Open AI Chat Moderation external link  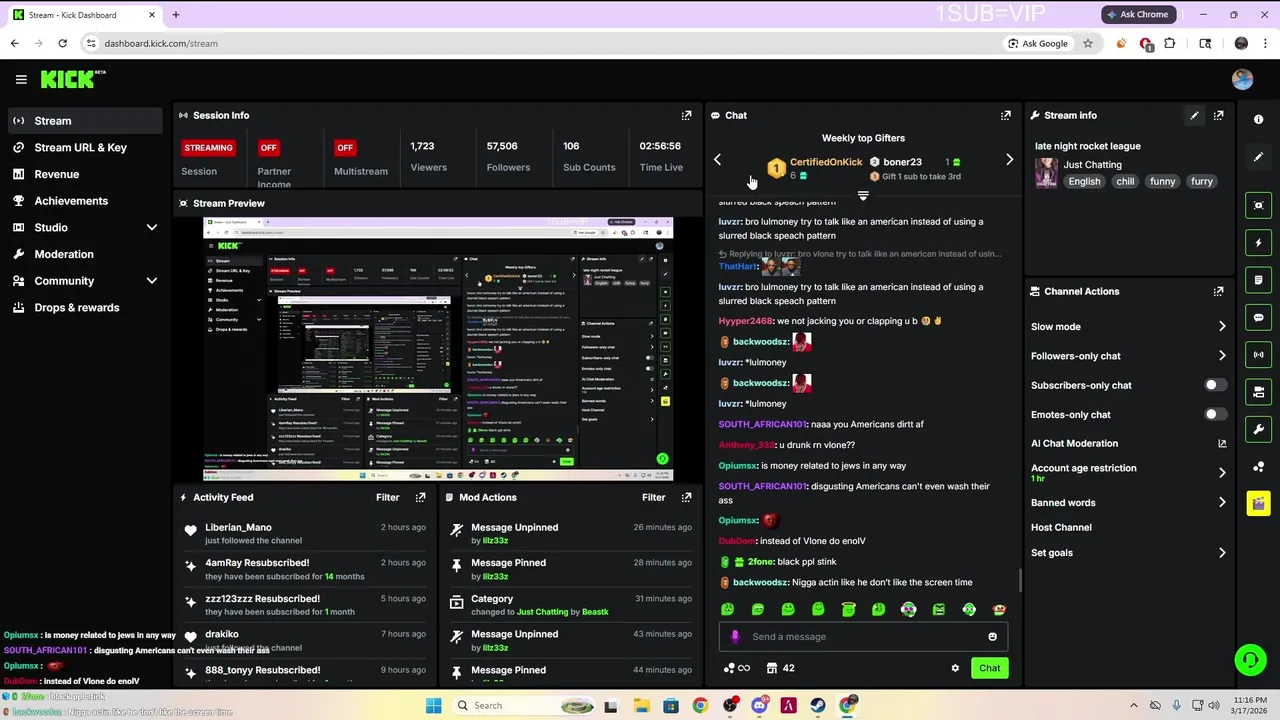point(1222,444)
